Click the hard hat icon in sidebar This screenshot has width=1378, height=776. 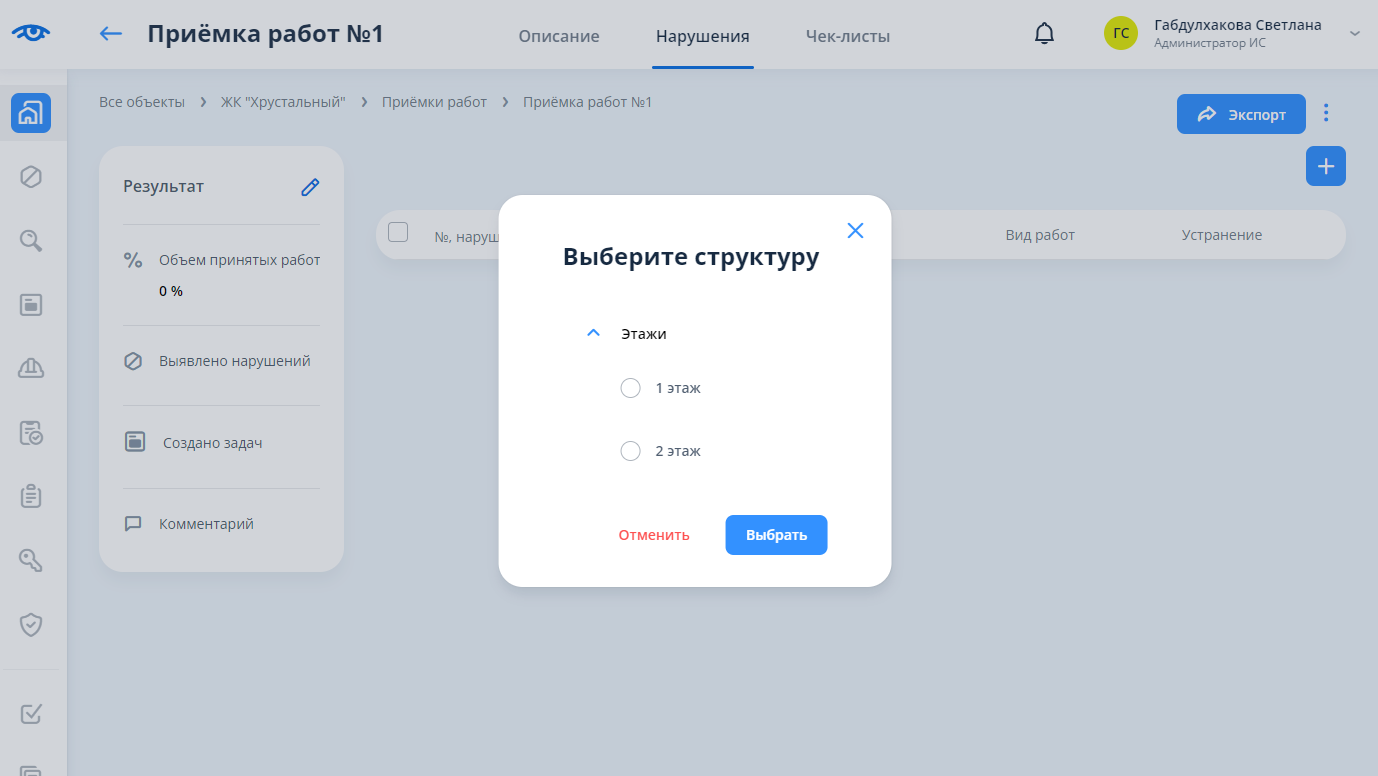tap(31, 368)
